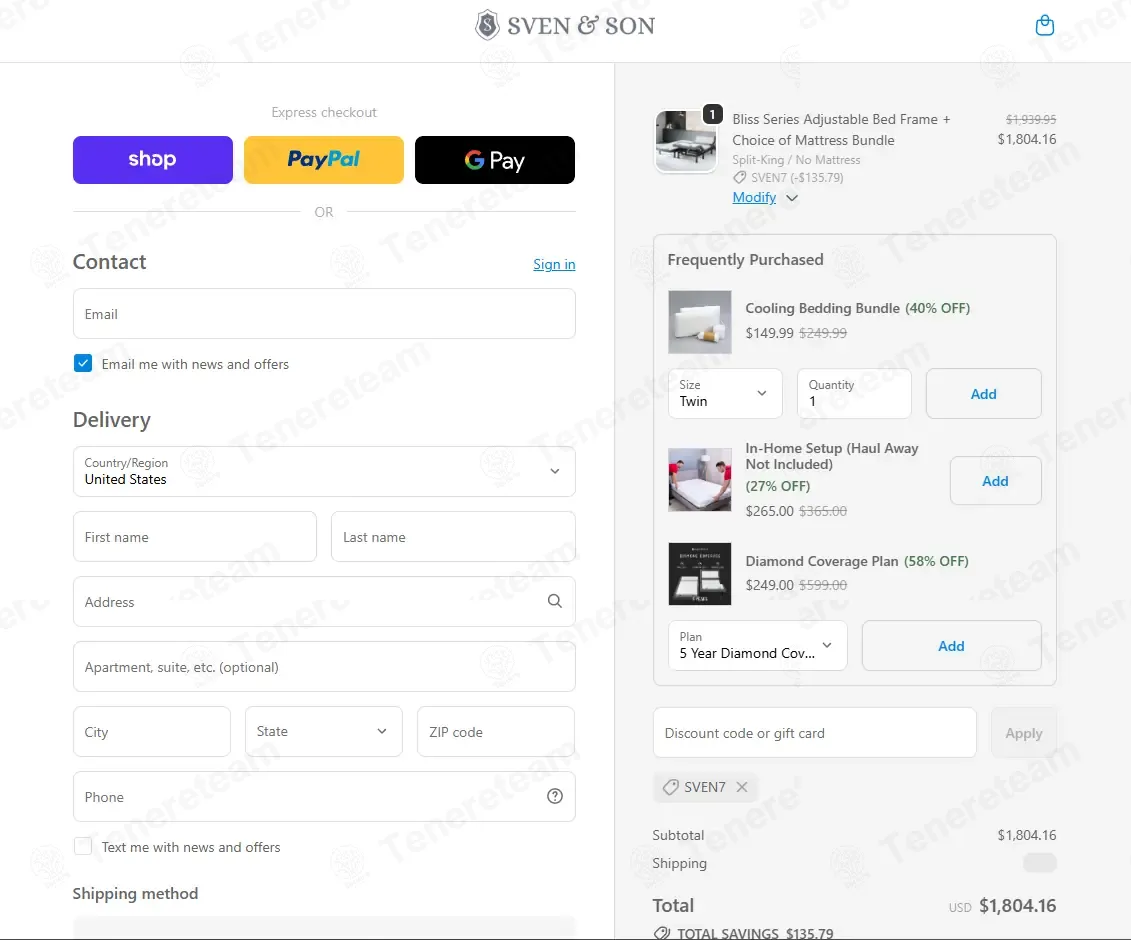
Task: Add Cooling Bedding Bundle to order
Action: click(983, 394)
